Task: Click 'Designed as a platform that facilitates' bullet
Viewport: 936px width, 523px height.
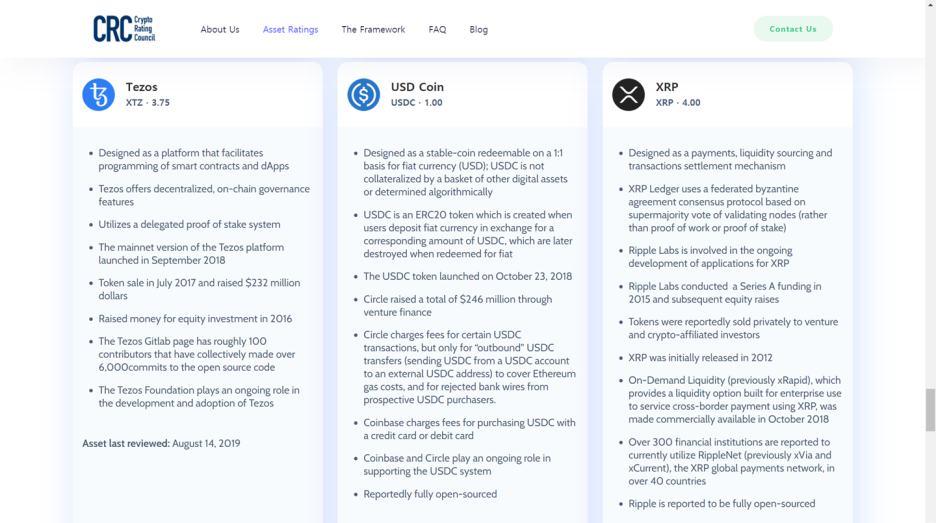Action: coord(193,159)
